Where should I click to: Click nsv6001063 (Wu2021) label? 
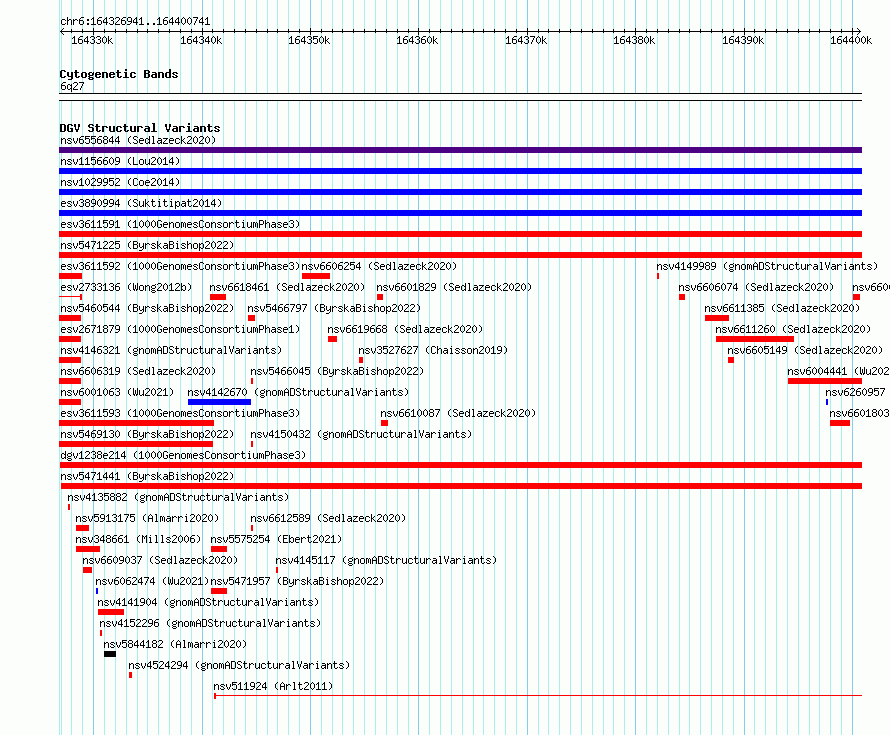(x=117, y=392)
